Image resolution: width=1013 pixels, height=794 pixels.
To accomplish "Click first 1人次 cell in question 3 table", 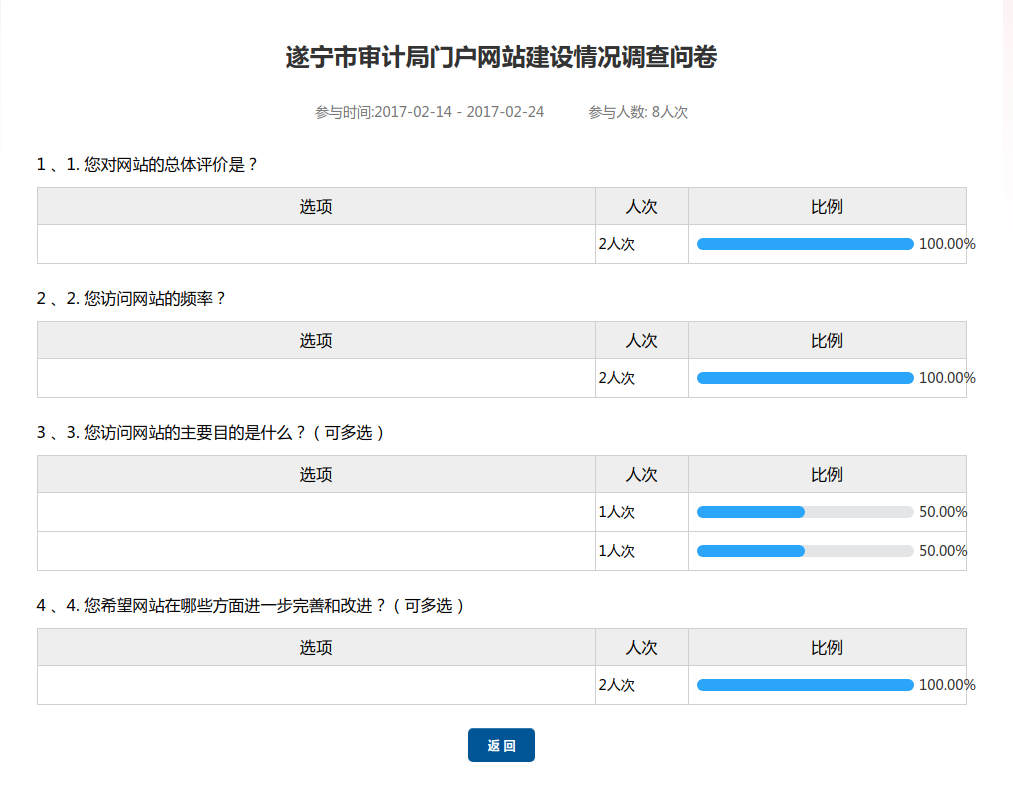I will 617,512.
